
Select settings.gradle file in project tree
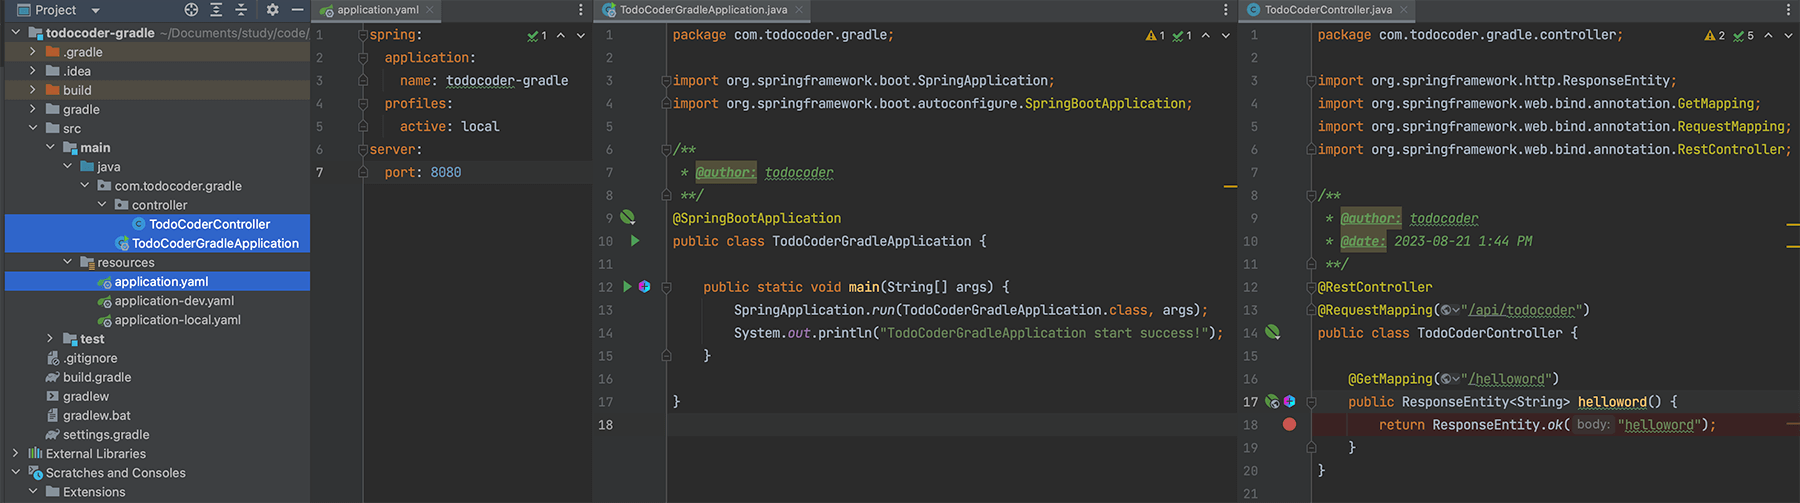[x=106, y=435]
